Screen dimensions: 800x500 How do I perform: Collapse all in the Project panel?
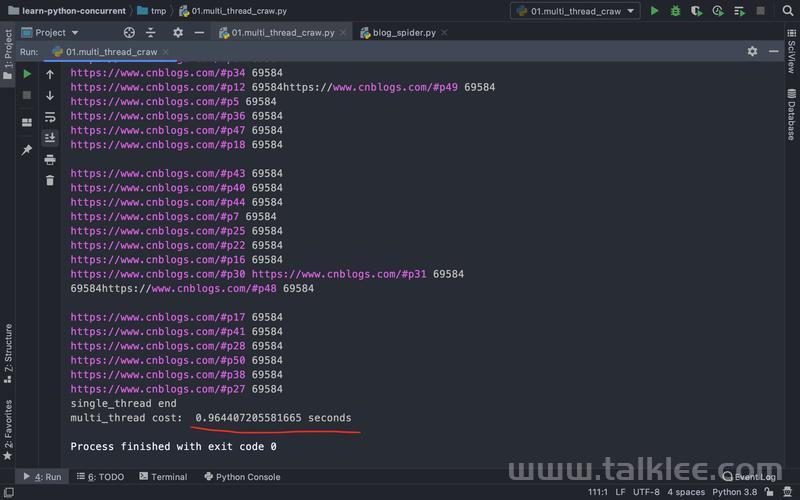[151, 33]
